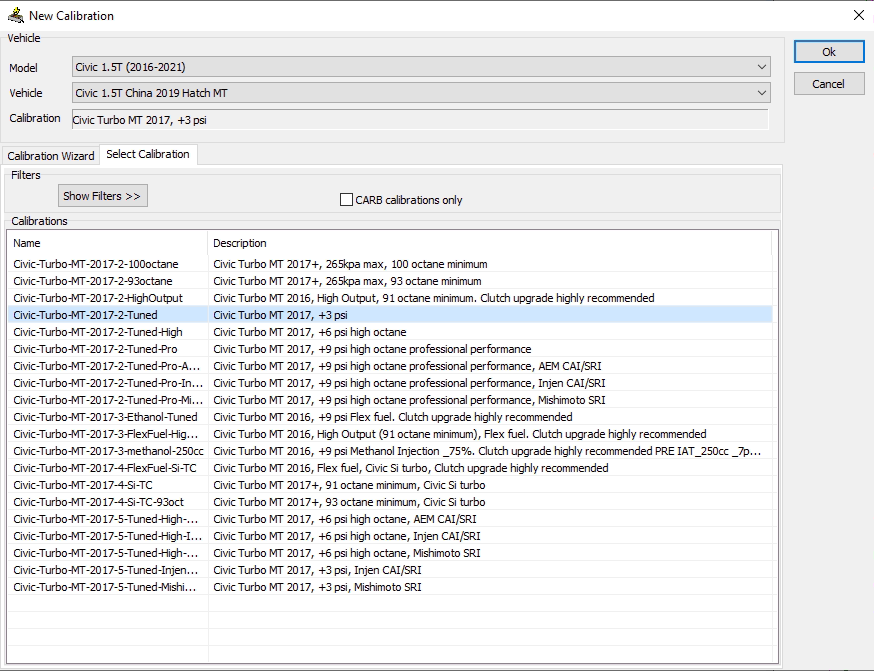Sort list by Name column header
This screenshot has height=671, width=874.
click(108, 243)
